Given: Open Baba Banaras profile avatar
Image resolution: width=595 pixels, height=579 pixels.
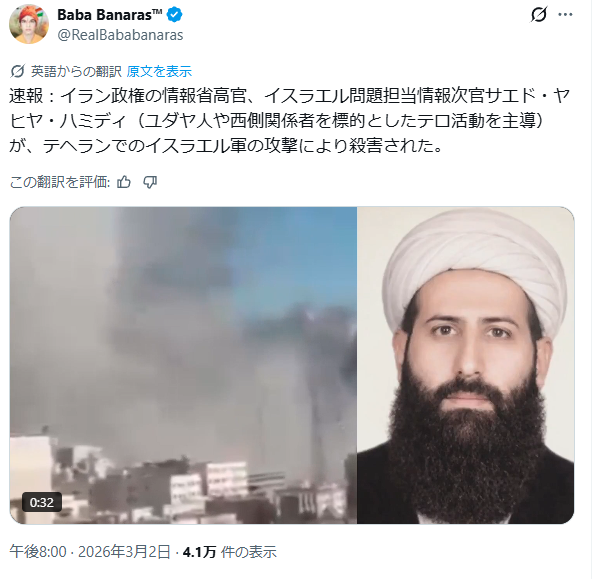Looking at the screenshot, I should 29,24.
